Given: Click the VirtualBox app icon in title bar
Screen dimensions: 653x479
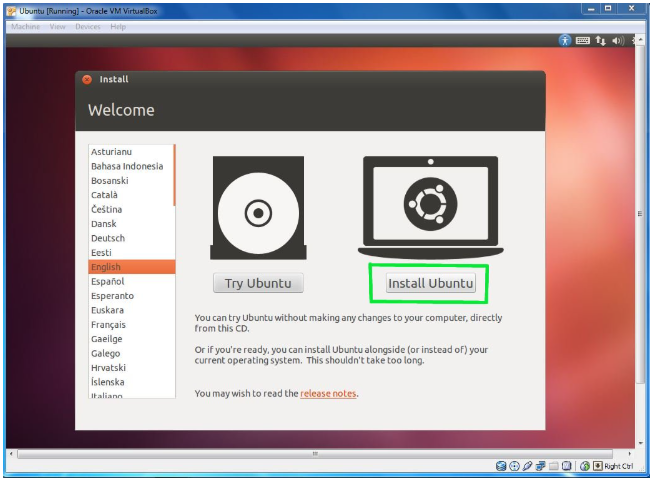Looking at the screenshot, I should (x=12, y=11).
